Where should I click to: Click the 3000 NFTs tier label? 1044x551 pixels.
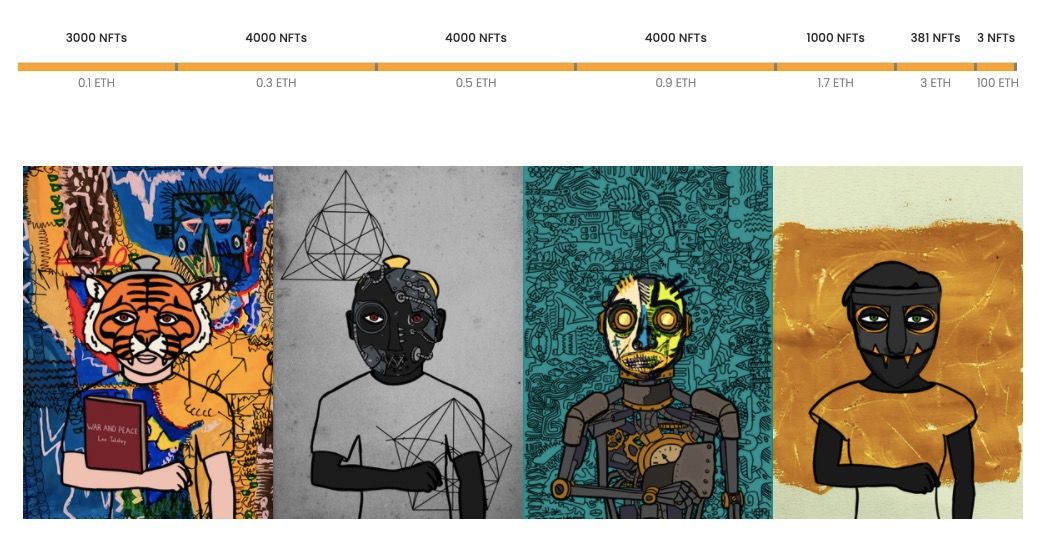pyautogui.click(x=97, y=38)
